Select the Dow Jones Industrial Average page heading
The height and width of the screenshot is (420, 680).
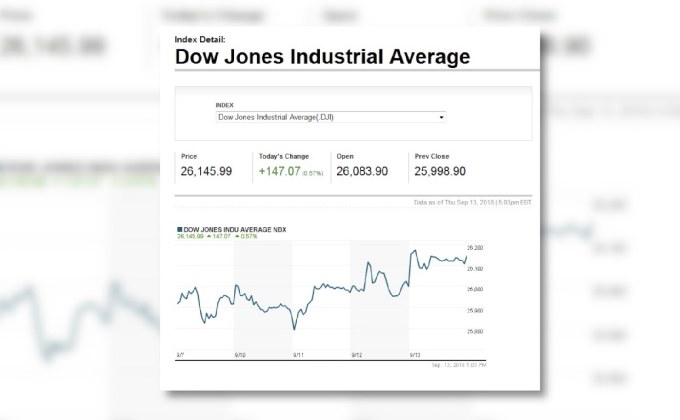322,57
